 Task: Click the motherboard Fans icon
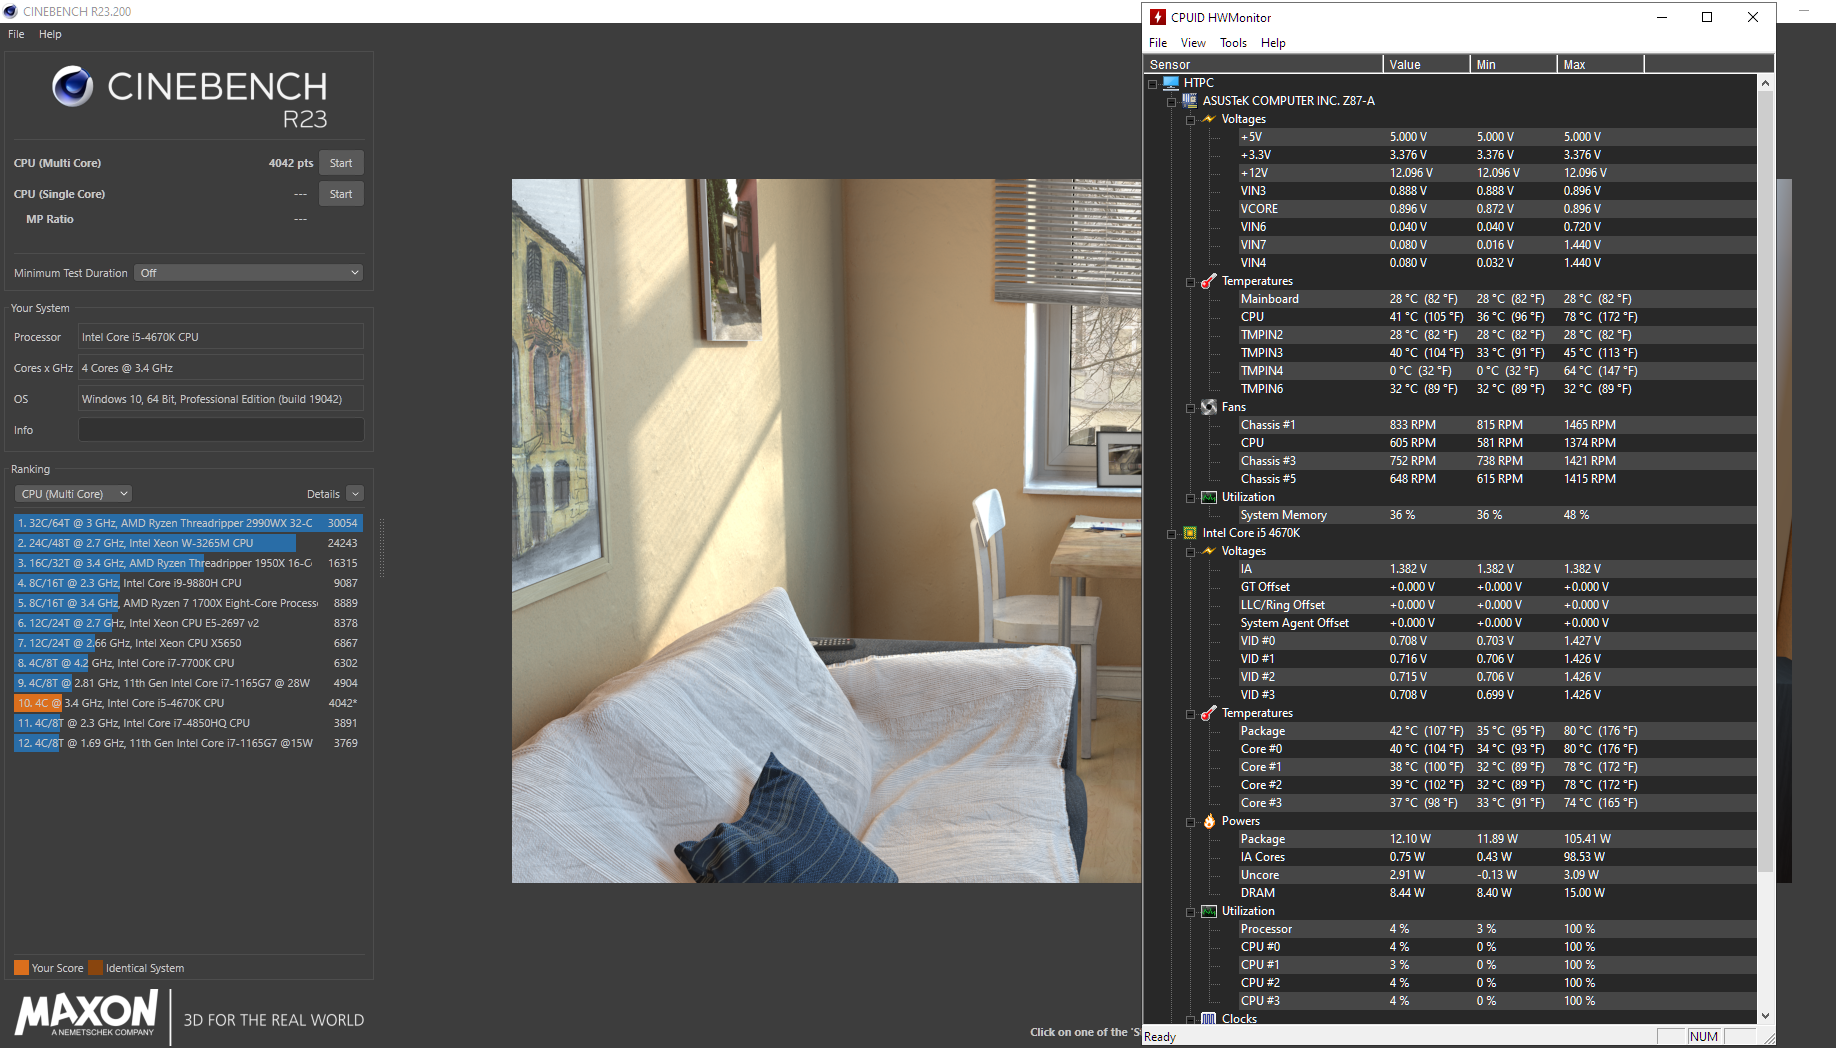coord(1209,407)
